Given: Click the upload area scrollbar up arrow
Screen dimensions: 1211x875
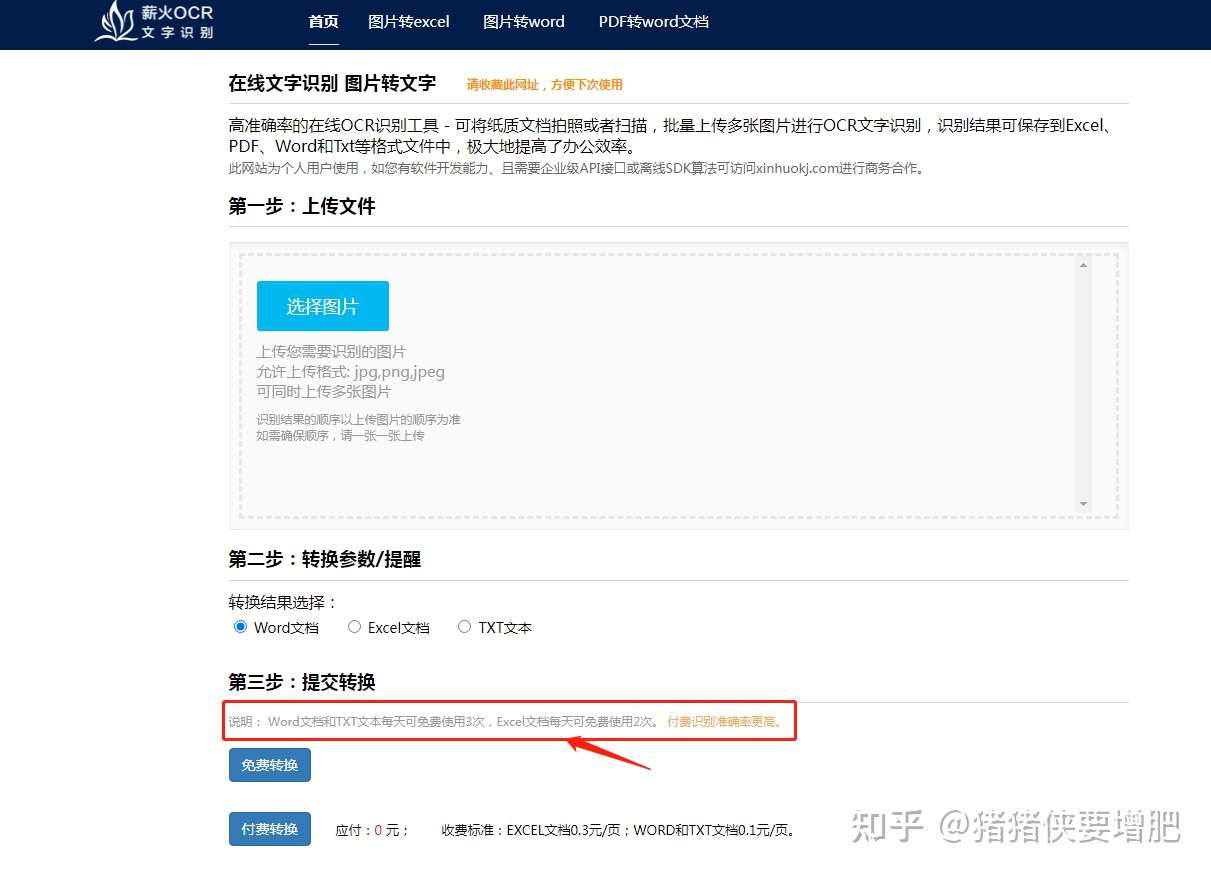Looking at the screenshot, I should 1083,265.
